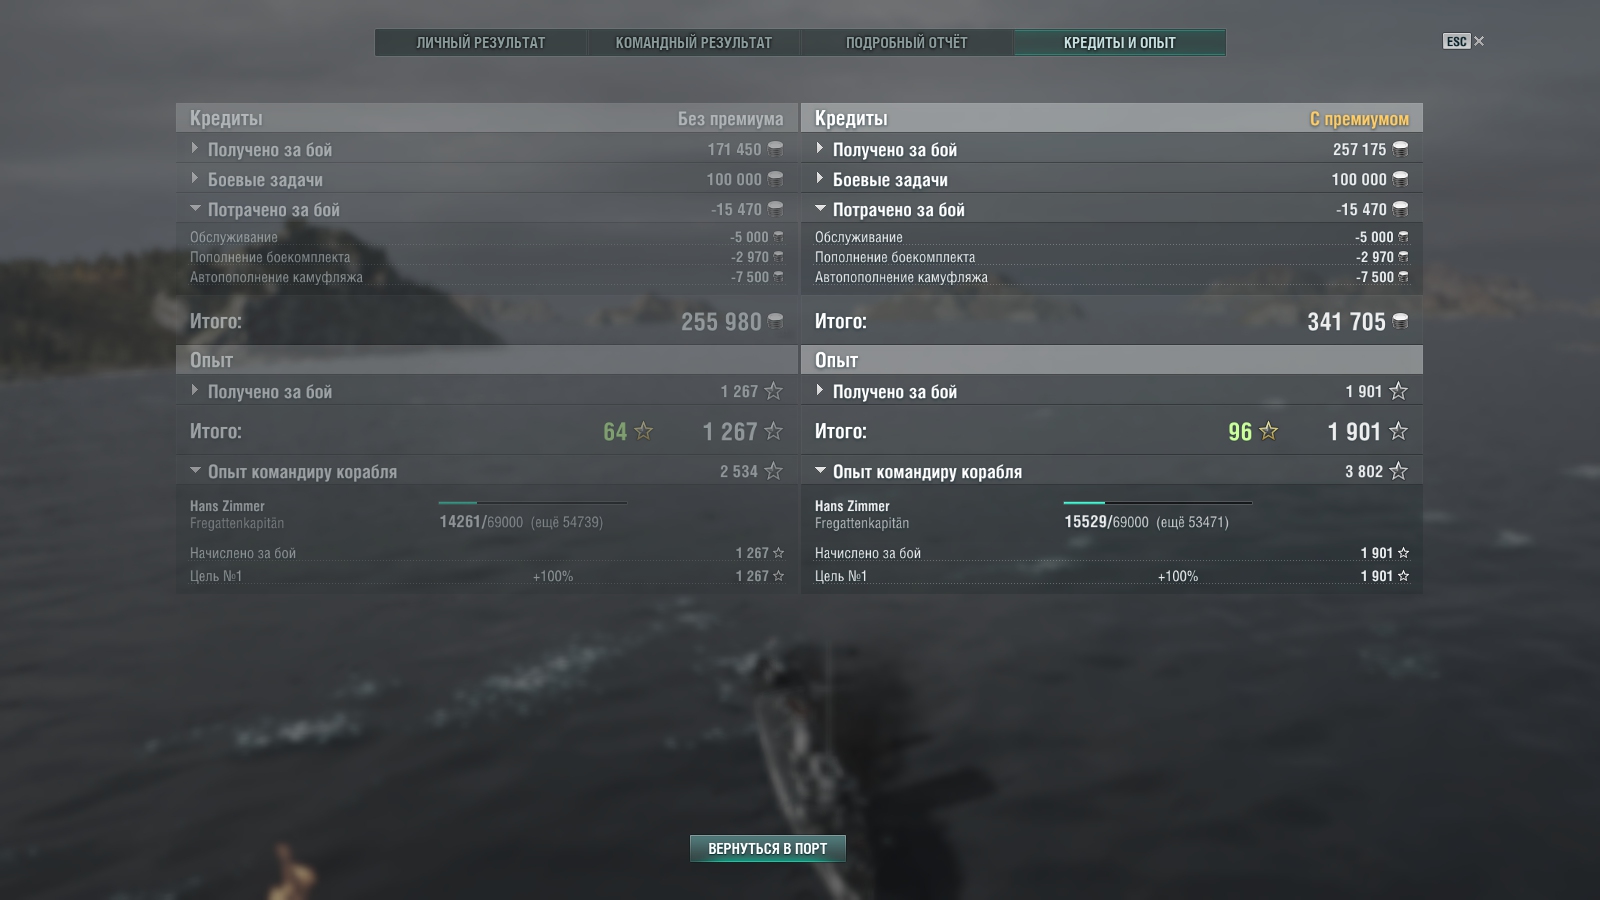This screenshot has height=900, width=1600.
Task: Open the Командный результат tab
Action: [x=694, y=42]
